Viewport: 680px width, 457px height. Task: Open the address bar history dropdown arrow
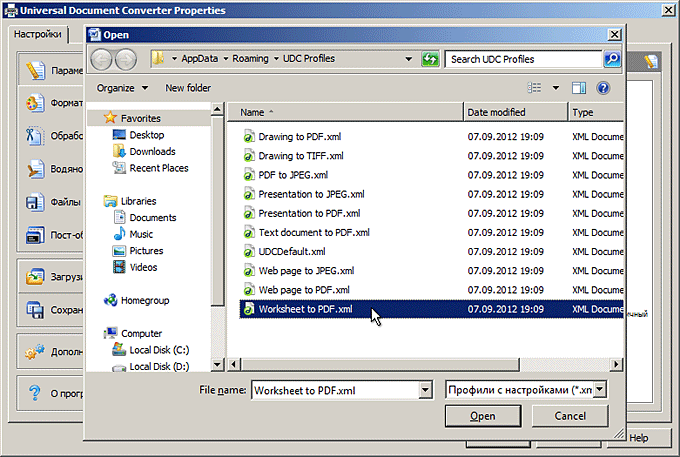409,59
